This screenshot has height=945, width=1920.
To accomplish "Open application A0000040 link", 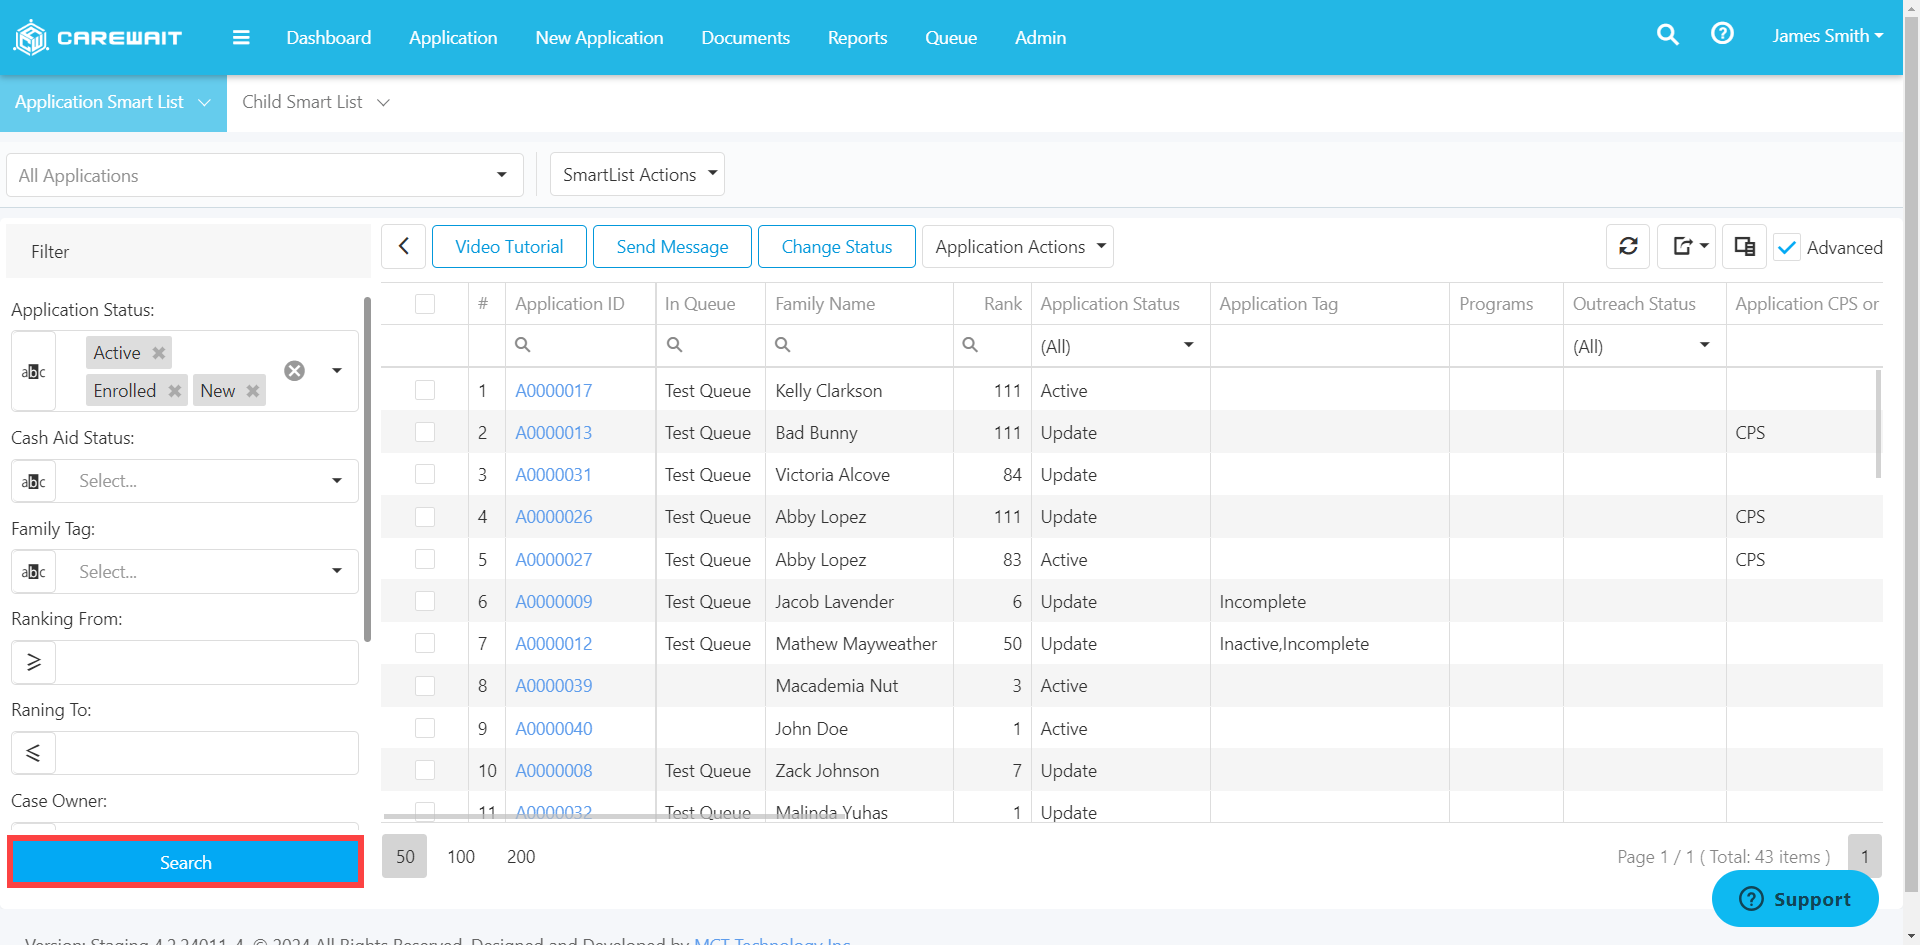I will [554, 729].
